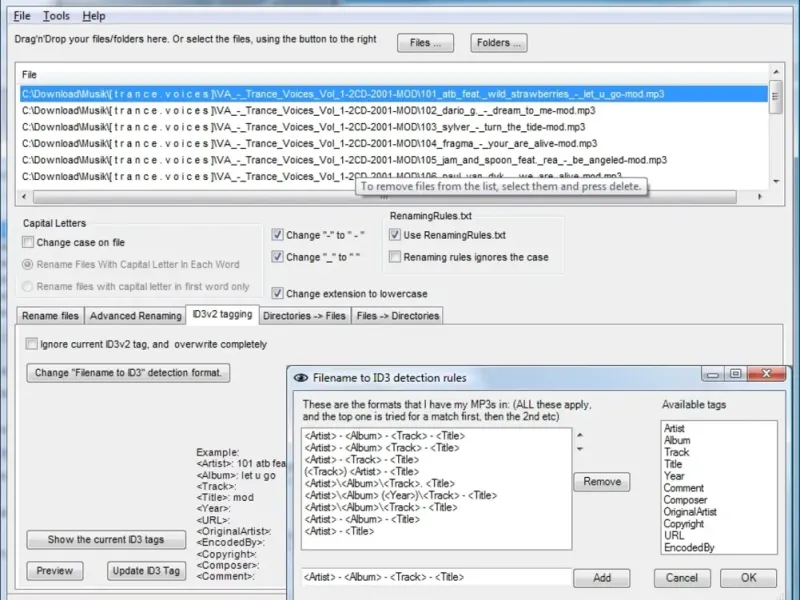
Task: Select the 101_atb_feat file row
Action: coord(394,94)
